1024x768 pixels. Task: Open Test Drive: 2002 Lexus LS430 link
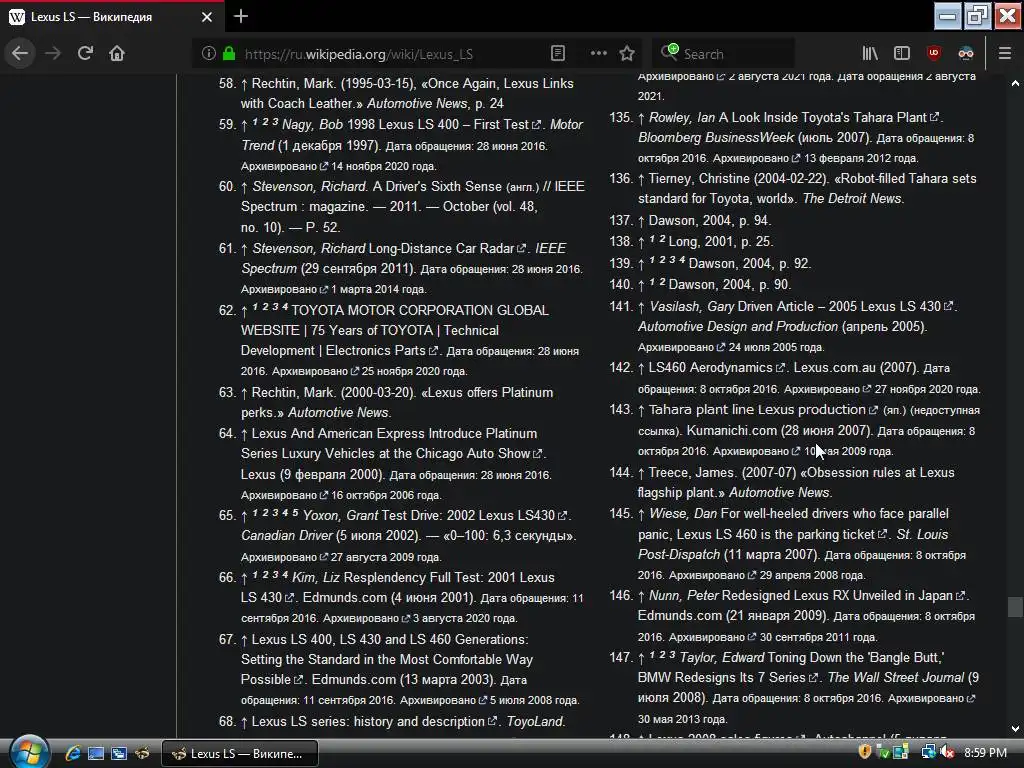(x=475, y=515)
